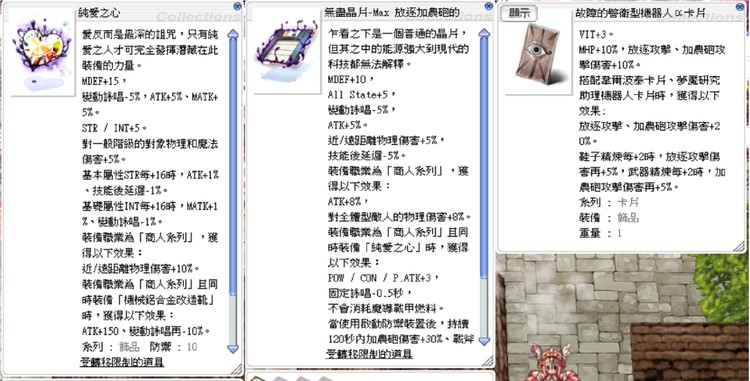This screenshot has width=750, height=381.
Task: Click the eye card item icon
Action: pos(539,56)
